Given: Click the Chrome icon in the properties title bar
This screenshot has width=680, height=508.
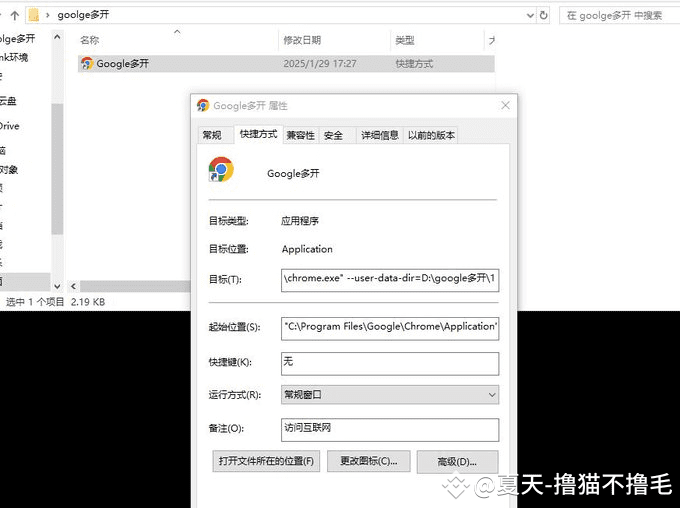Looking at the screenshot, I should coord(203,105).
